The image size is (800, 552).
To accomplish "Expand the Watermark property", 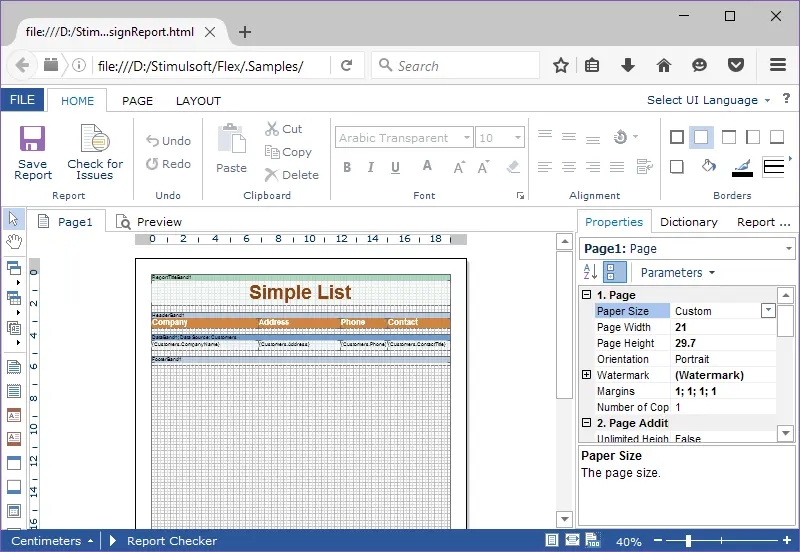I will [x=587, y=374].
